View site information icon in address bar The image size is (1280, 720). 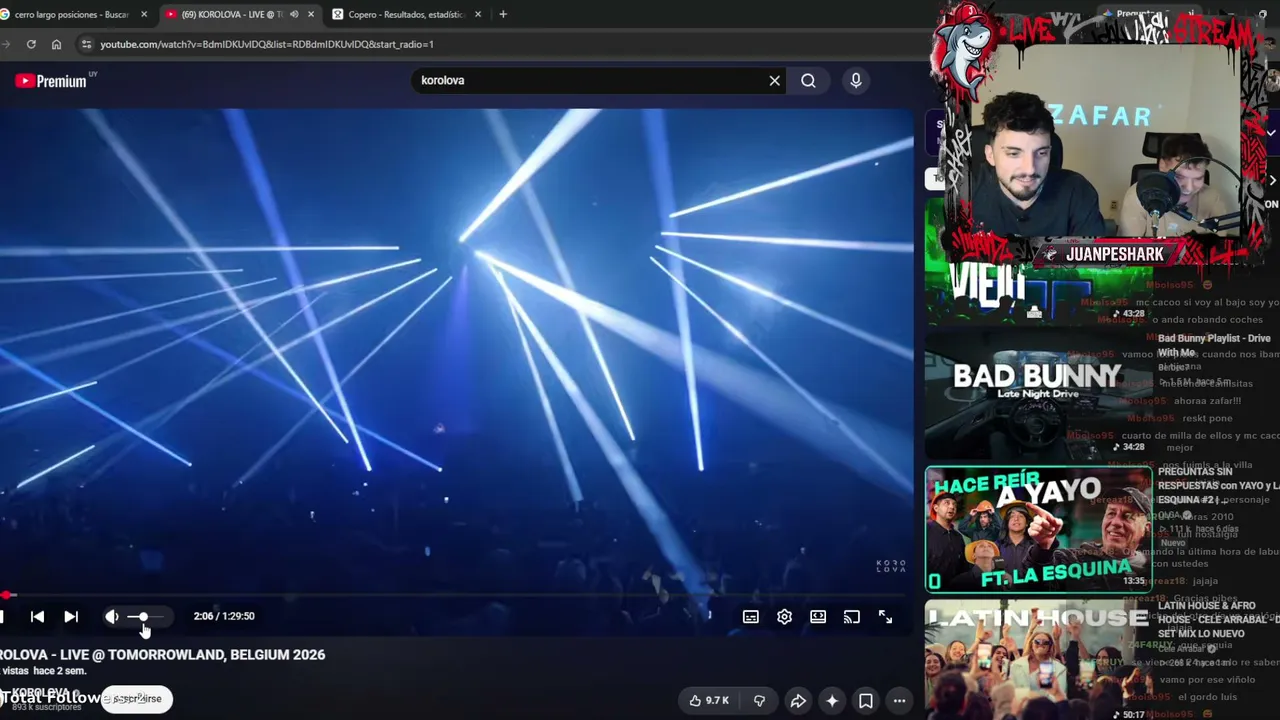click(86, 44)
